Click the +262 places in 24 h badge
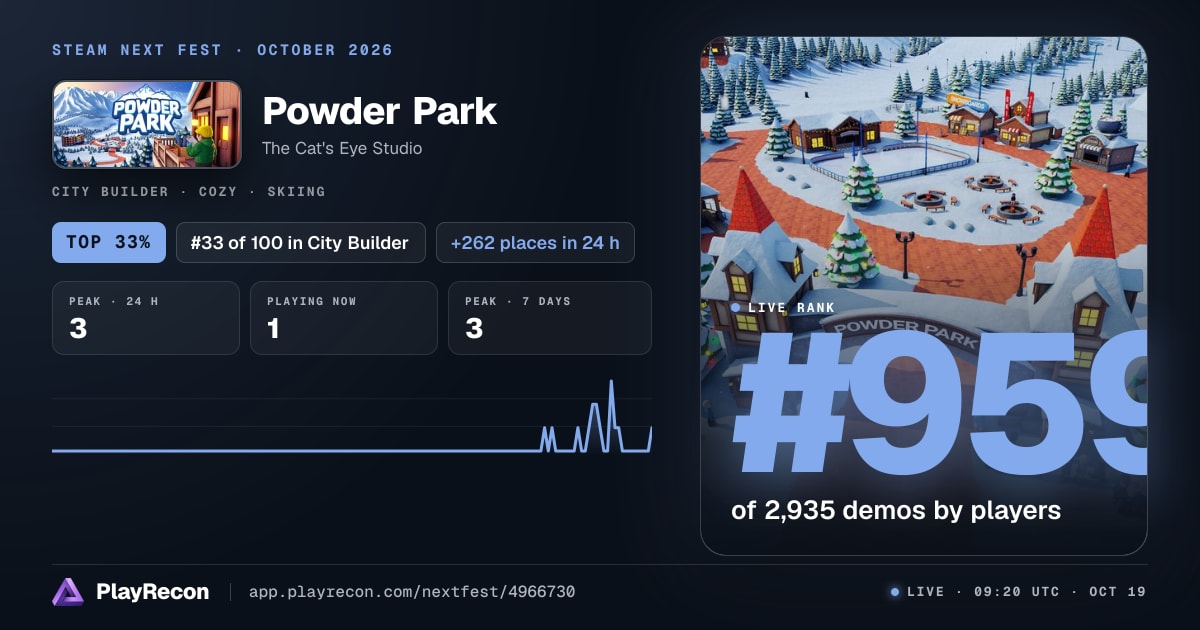 tap(535, 242)
